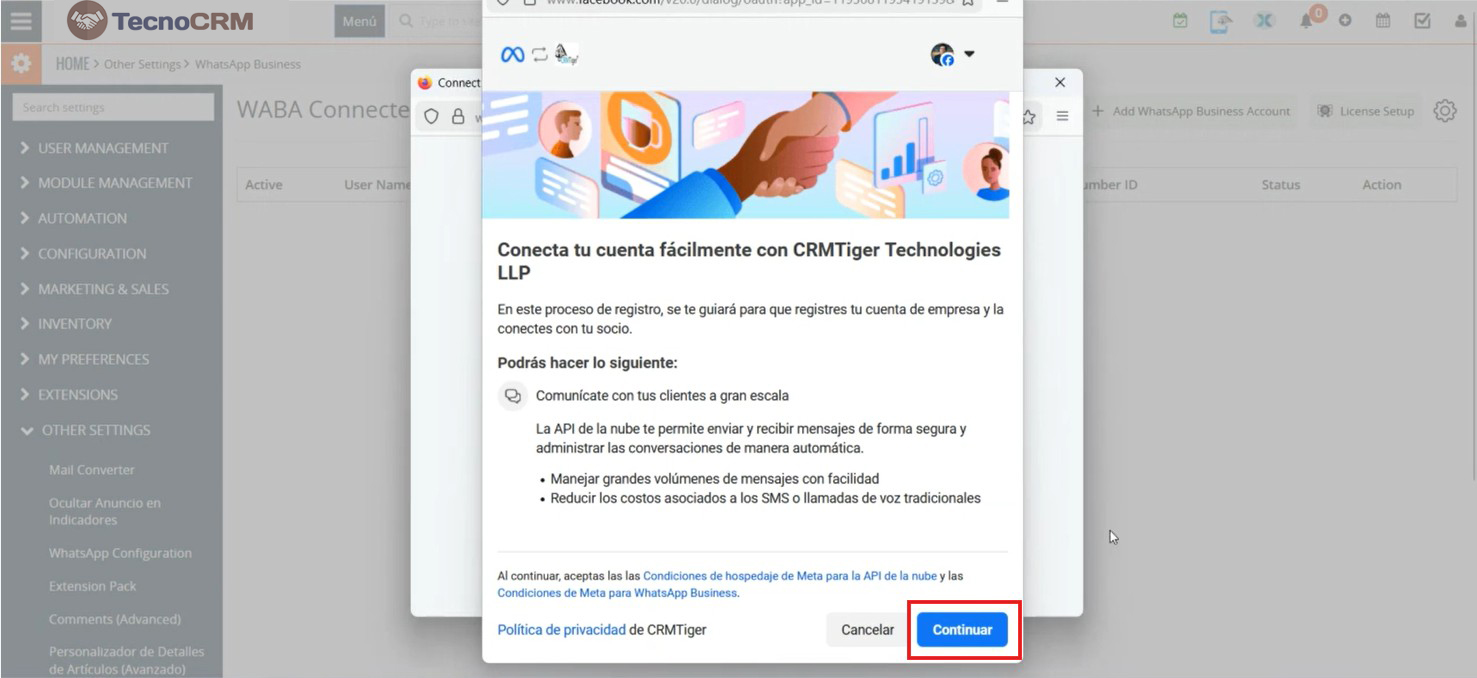The width and height of the screenshot is (1477, 678).
Task: Click the tasks checkmark icon
Action: pos(1422,21)
